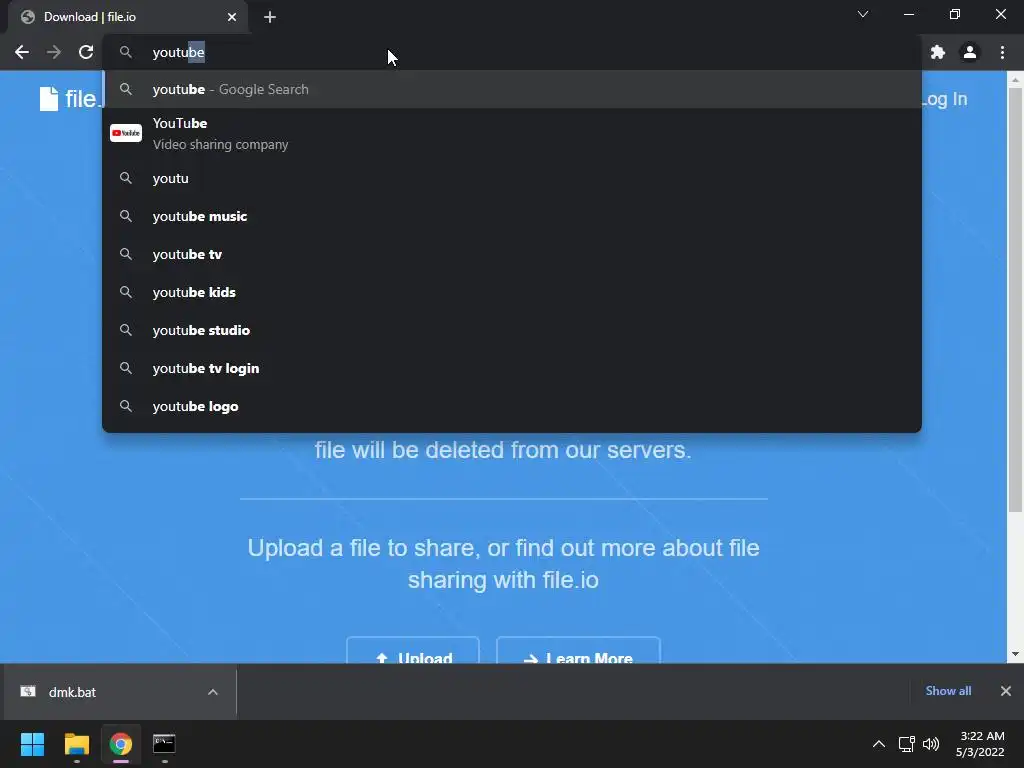Select YouTube Video sharing company suggestion
Screen dimensions: 1024x768
click(x=512, y=133)
